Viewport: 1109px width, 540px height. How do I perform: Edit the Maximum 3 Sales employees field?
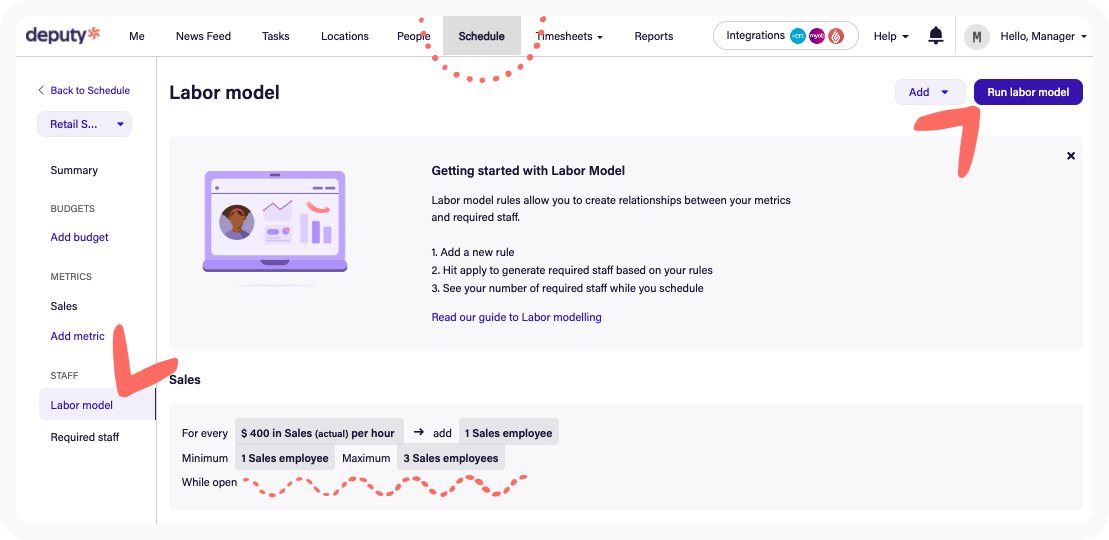point(450,458)
